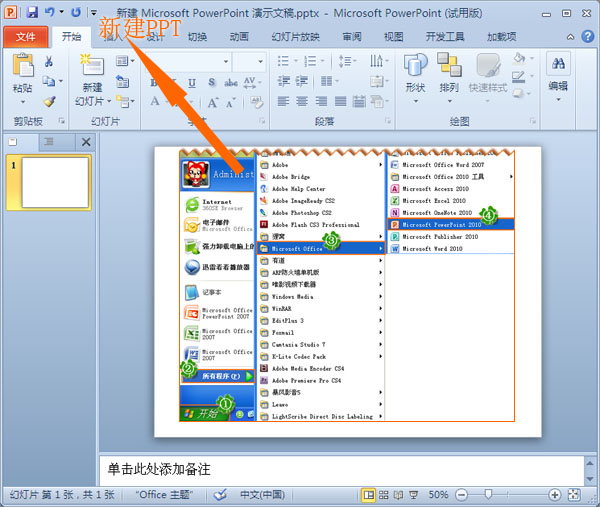600x507 pixels.
Task: Center the text alignment
Action: pyautogui.click(x=302, y=101)
